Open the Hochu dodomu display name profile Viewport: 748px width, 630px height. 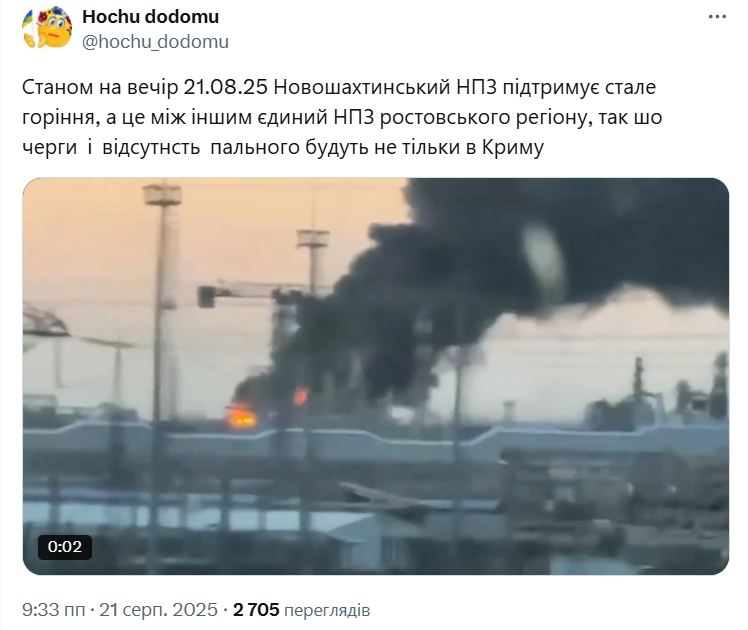point(150,17)
